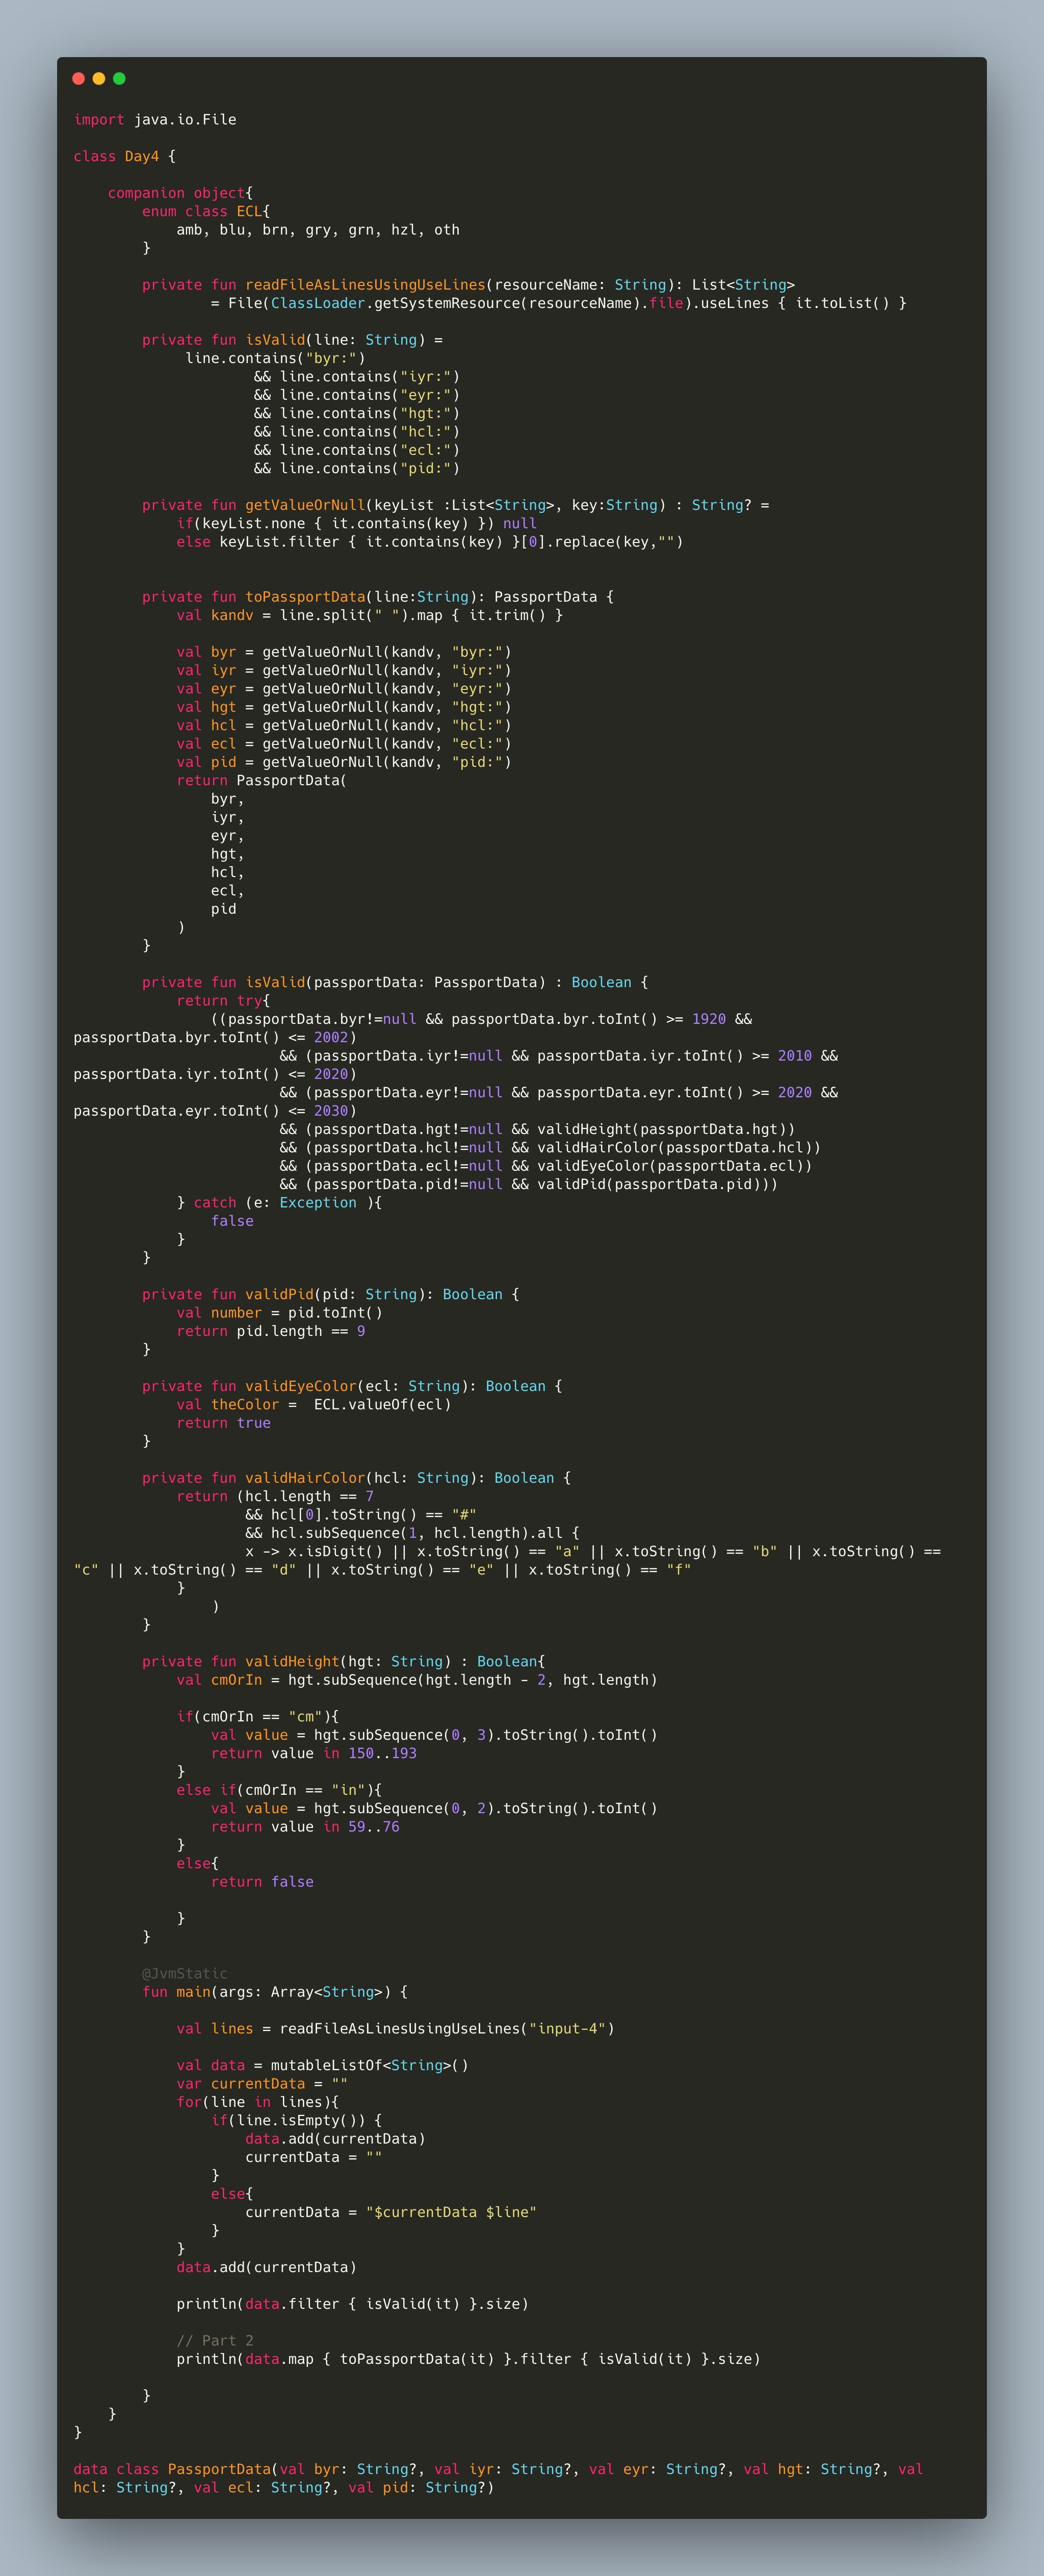The height and width of the screenshot is (2576, 1044).
Task: Click 'private fun isValid(line: String) ='
Action: 292,340
